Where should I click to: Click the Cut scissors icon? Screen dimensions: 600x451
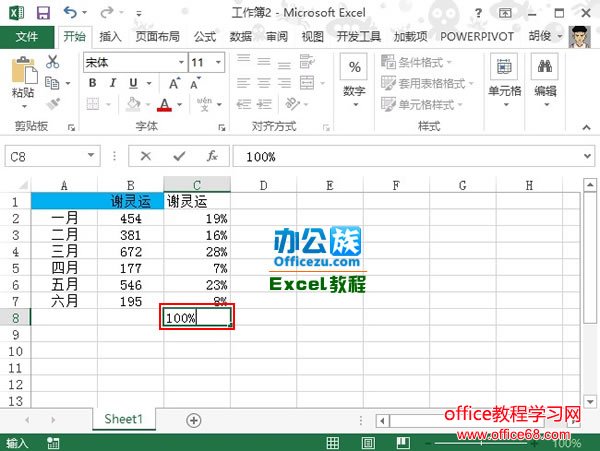[52, 62]
